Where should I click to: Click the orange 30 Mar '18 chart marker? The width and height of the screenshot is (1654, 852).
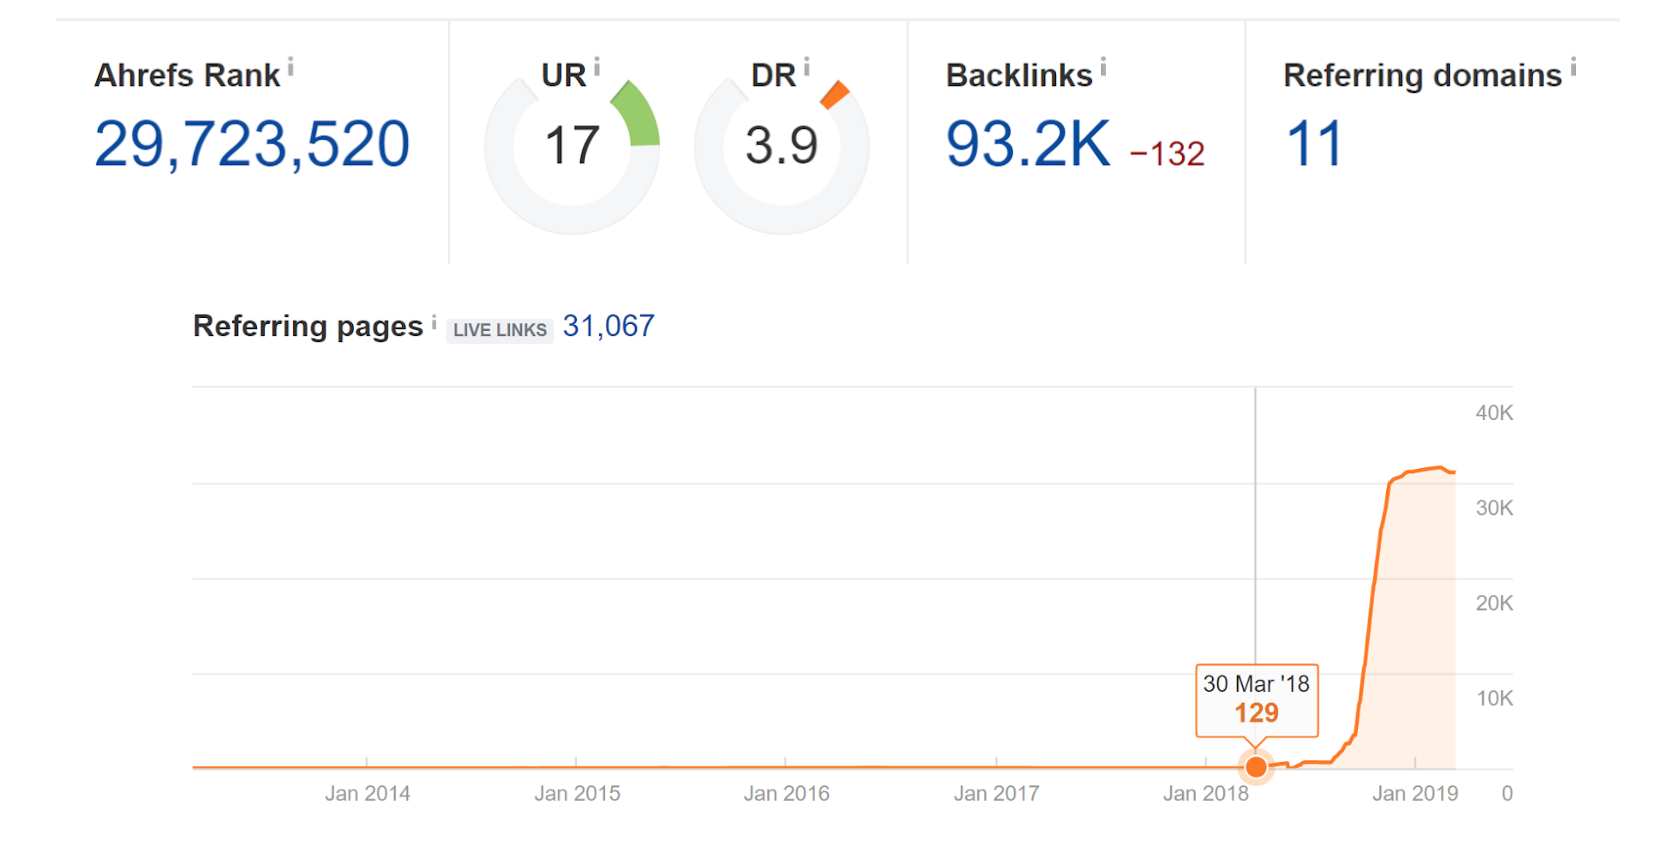click(1256, 767)
